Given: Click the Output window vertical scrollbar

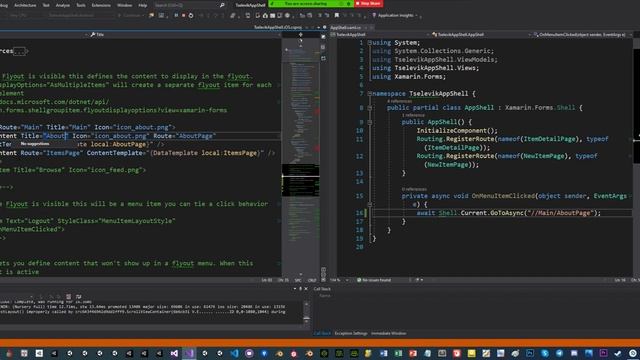Looking at the screenshot, I should click(x=307, y=313).
